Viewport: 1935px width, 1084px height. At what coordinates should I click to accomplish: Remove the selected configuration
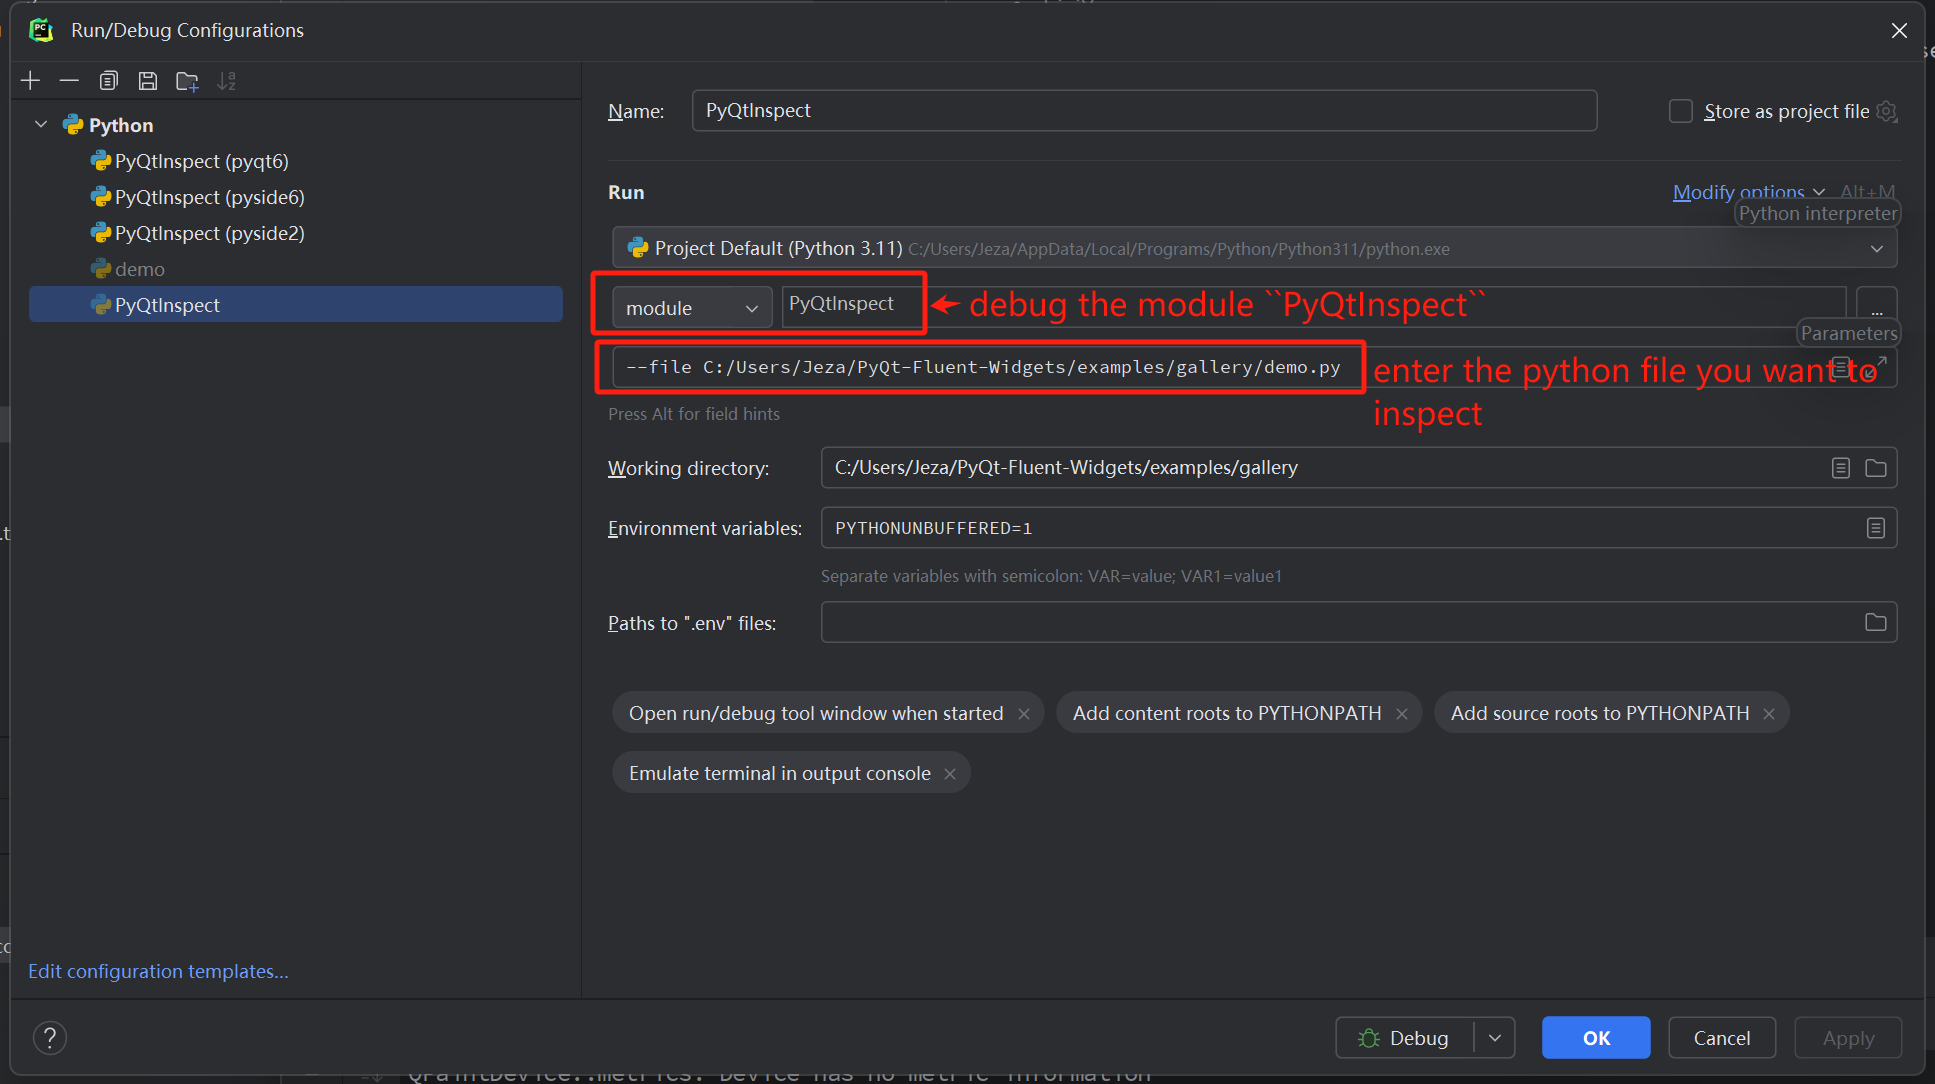(x=69, y=80)
